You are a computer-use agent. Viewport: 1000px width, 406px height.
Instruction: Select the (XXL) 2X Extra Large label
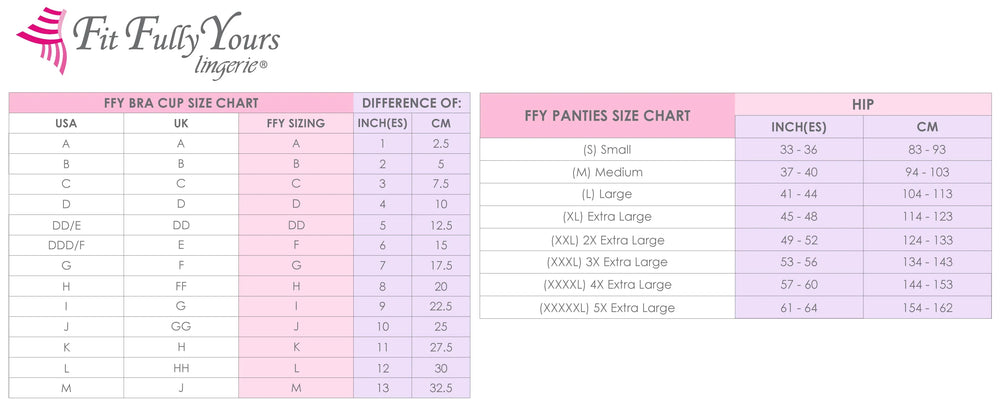pos(607,240)
